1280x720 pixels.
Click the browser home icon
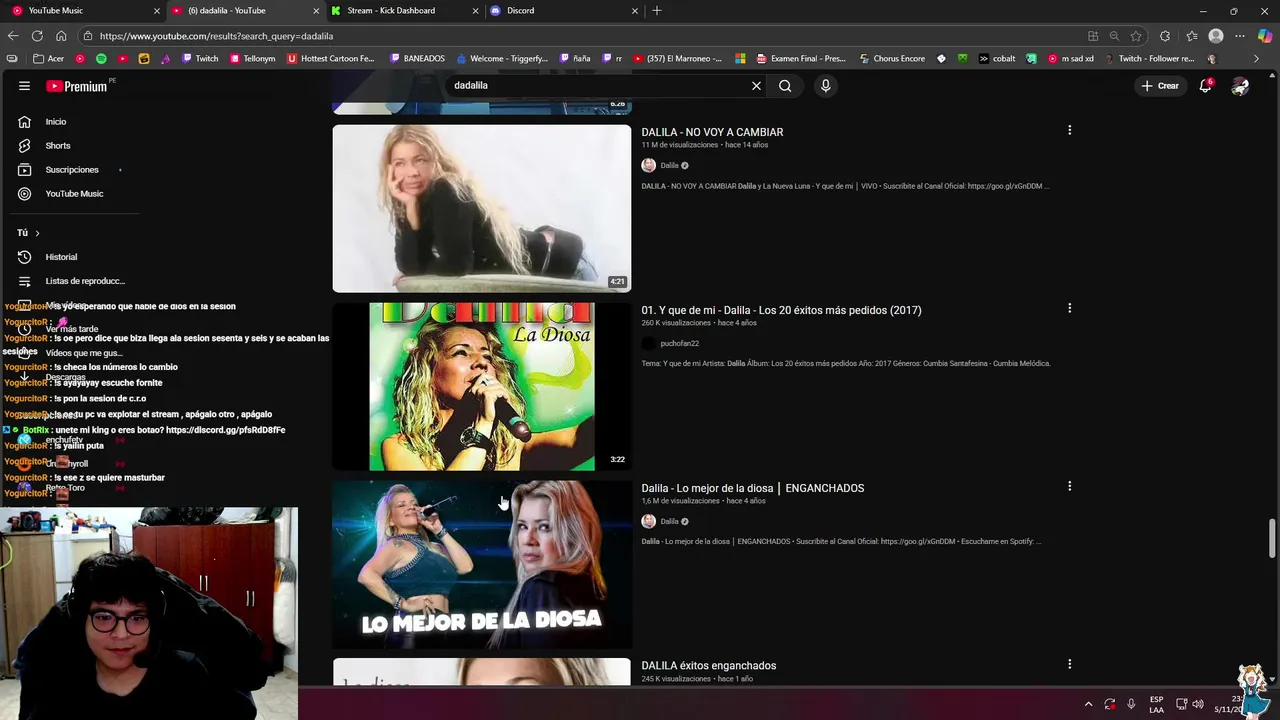(x=61, y=36)
